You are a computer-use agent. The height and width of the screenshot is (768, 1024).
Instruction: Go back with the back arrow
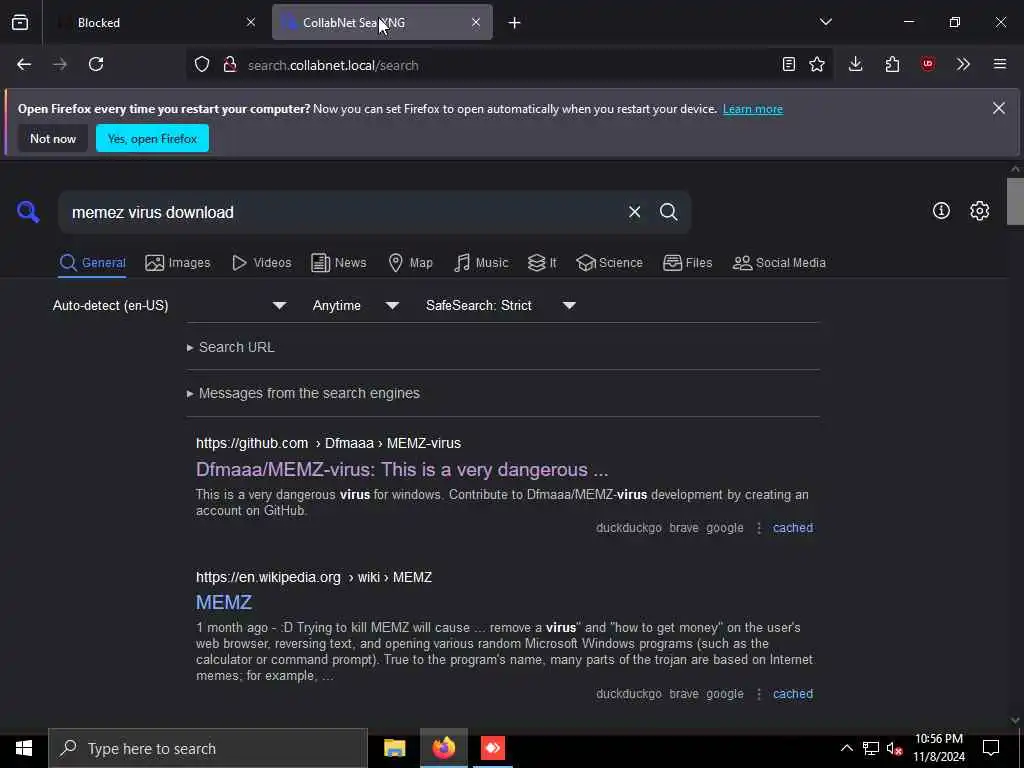[24, 64]
